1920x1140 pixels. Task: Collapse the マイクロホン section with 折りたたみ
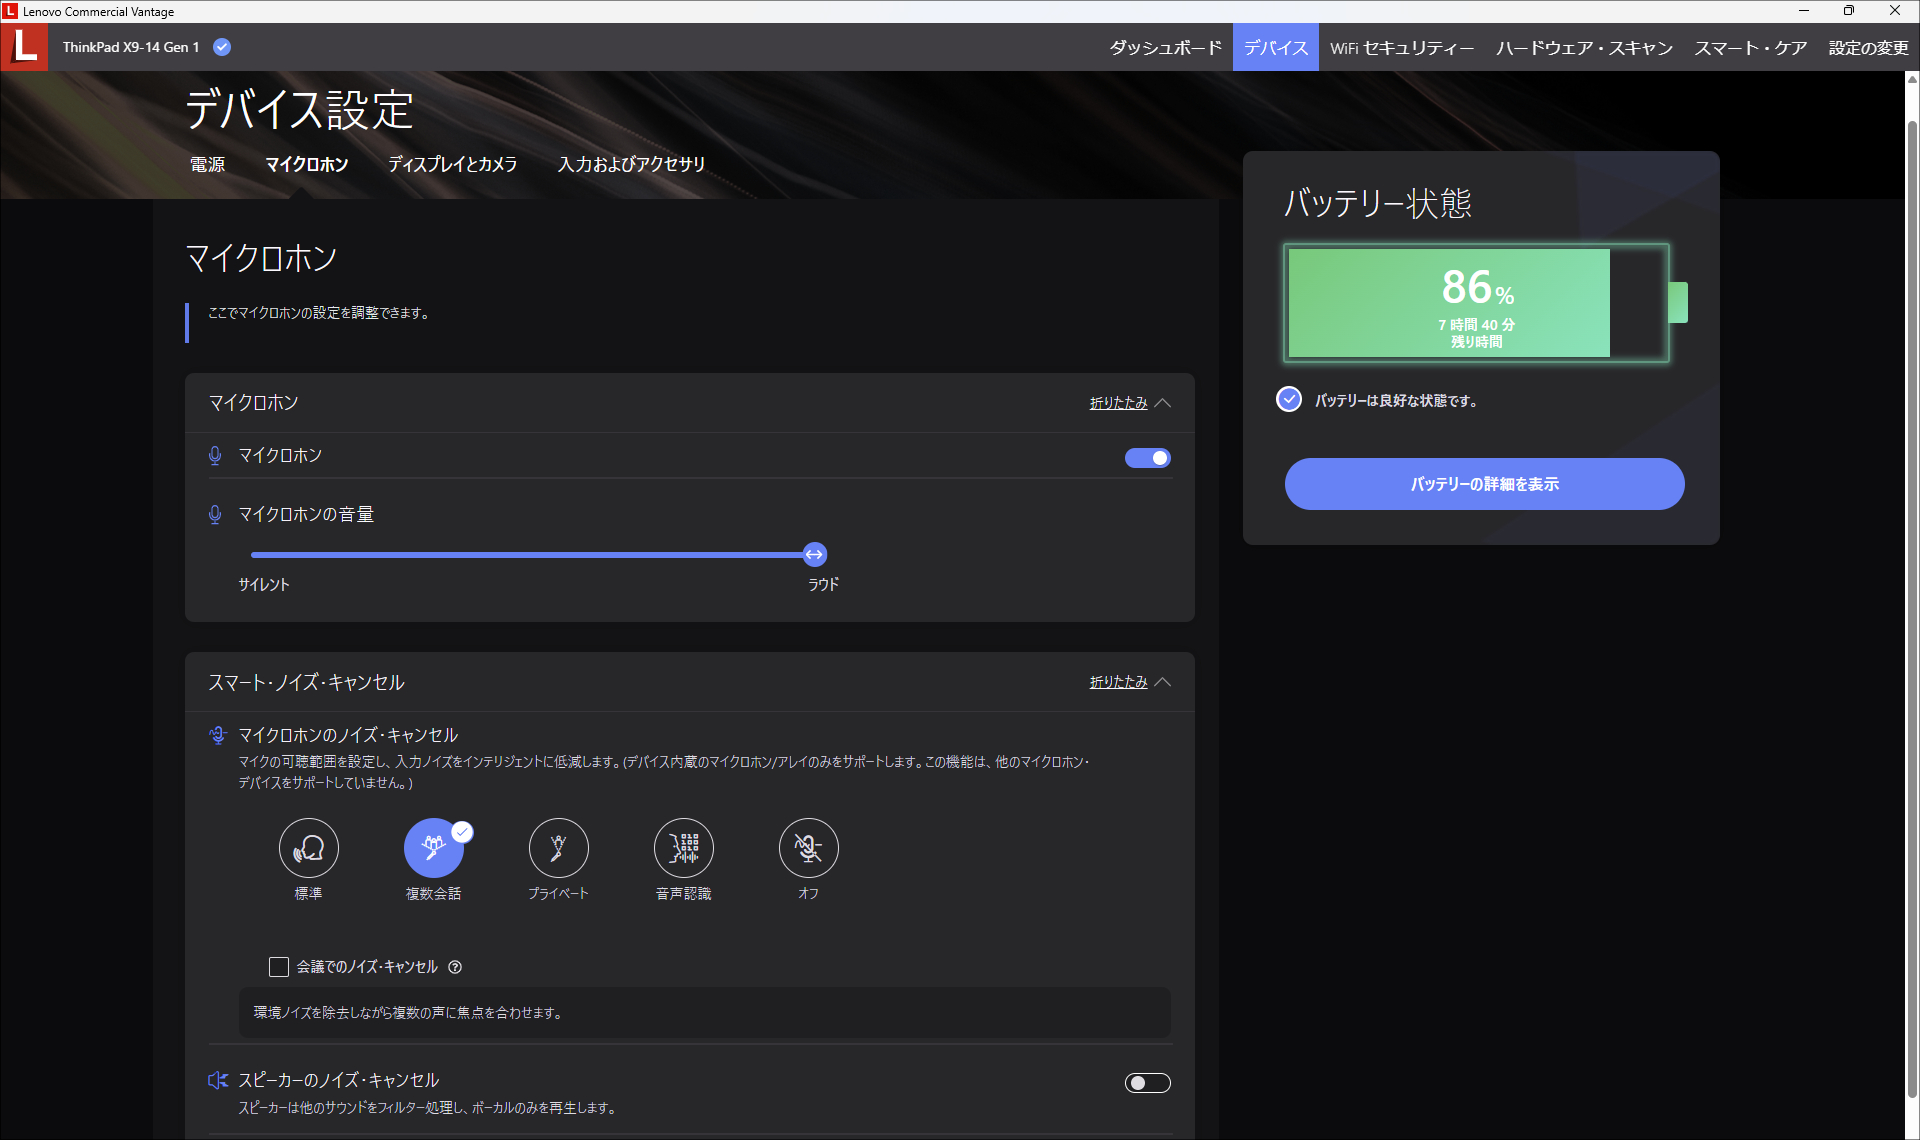coord(1118,403)
